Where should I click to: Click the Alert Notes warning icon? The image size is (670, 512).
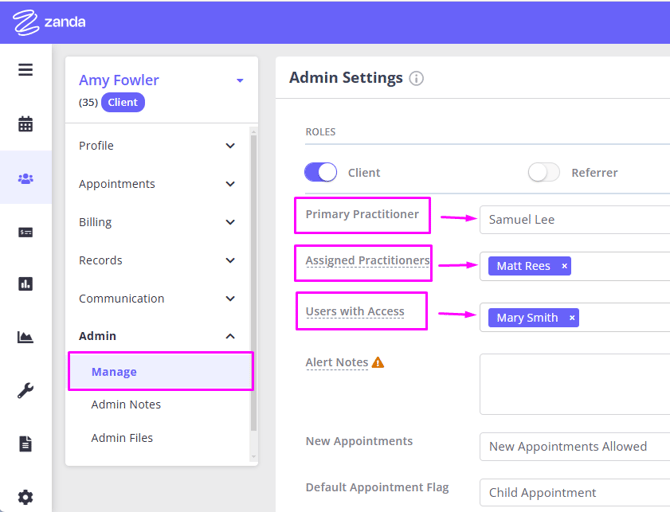click(x=378, y=362)
